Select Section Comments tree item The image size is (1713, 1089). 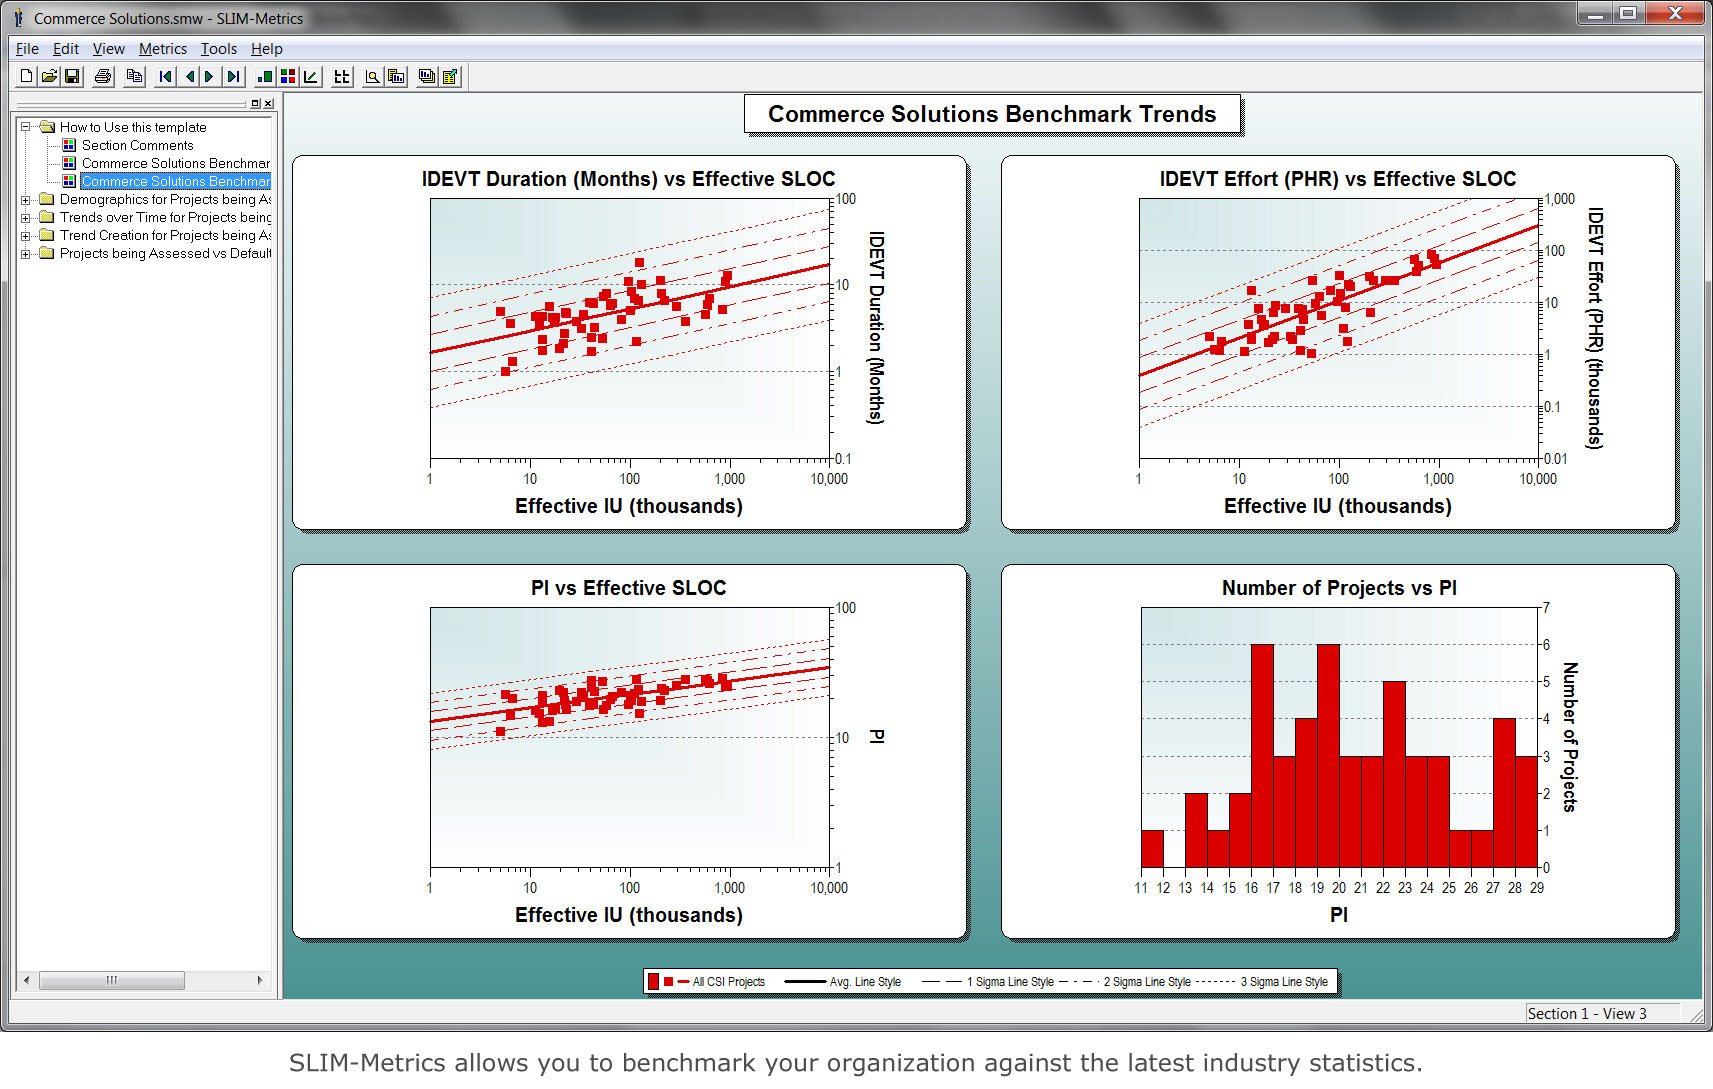pyautogui.click(x=138, y=145)
